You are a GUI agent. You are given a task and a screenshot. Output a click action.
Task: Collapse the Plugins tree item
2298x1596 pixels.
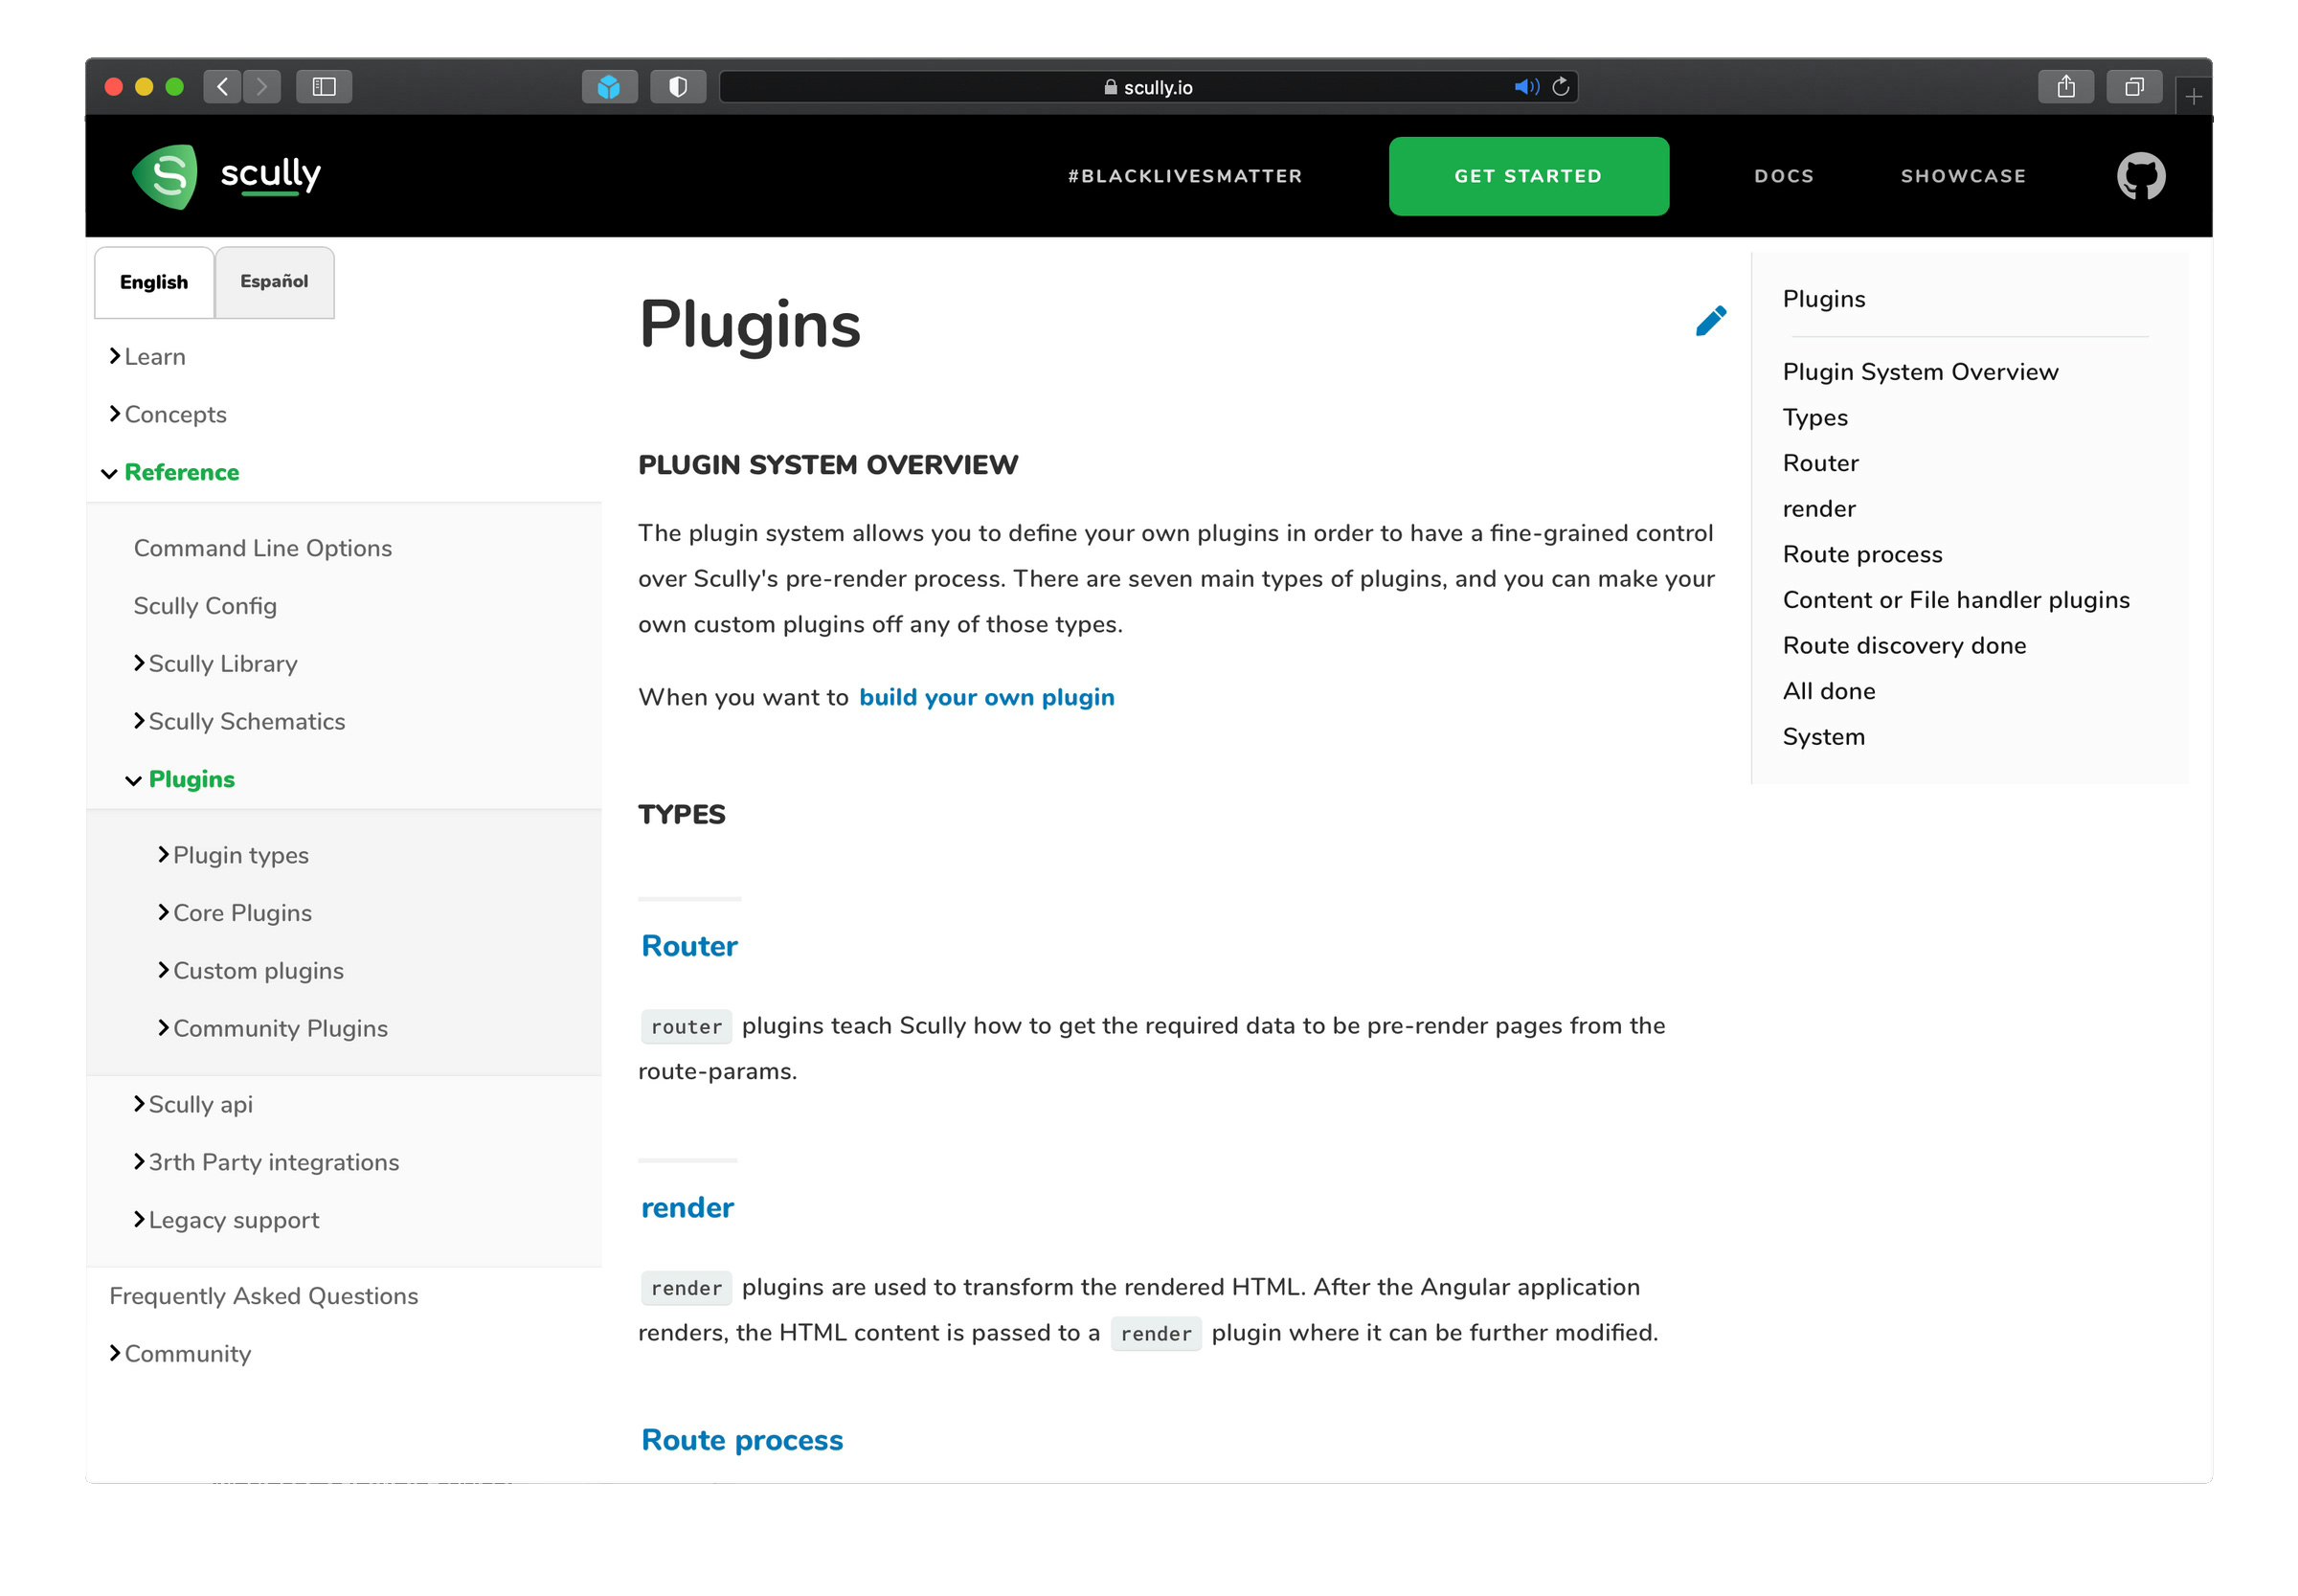pyautogui.click(x=191, y=779)
